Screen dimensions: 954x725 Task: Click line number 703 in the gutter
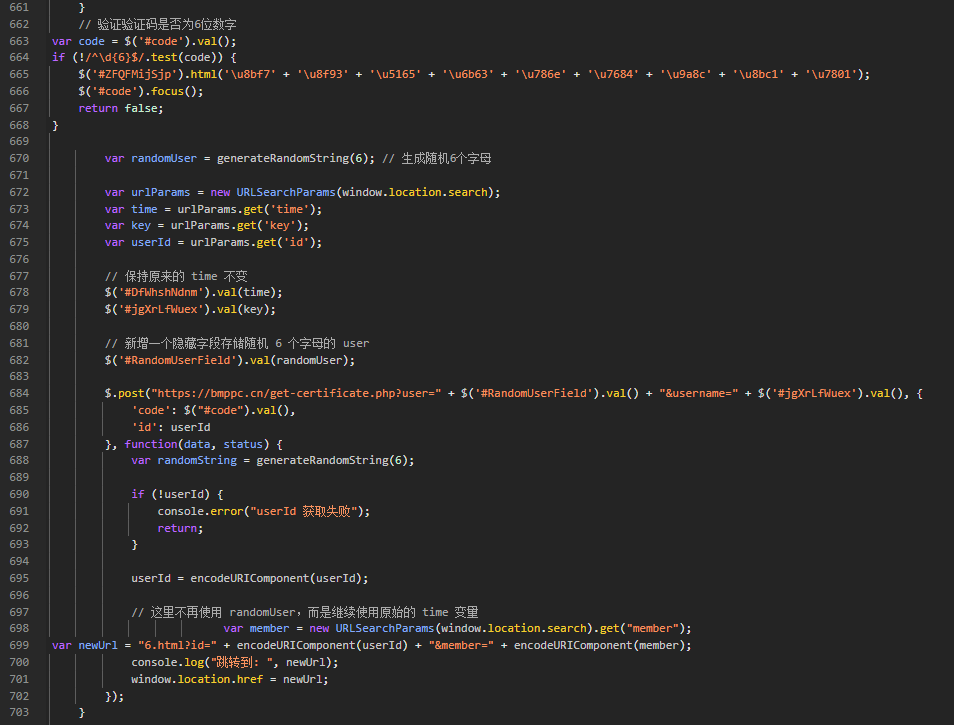coord(19,712)
